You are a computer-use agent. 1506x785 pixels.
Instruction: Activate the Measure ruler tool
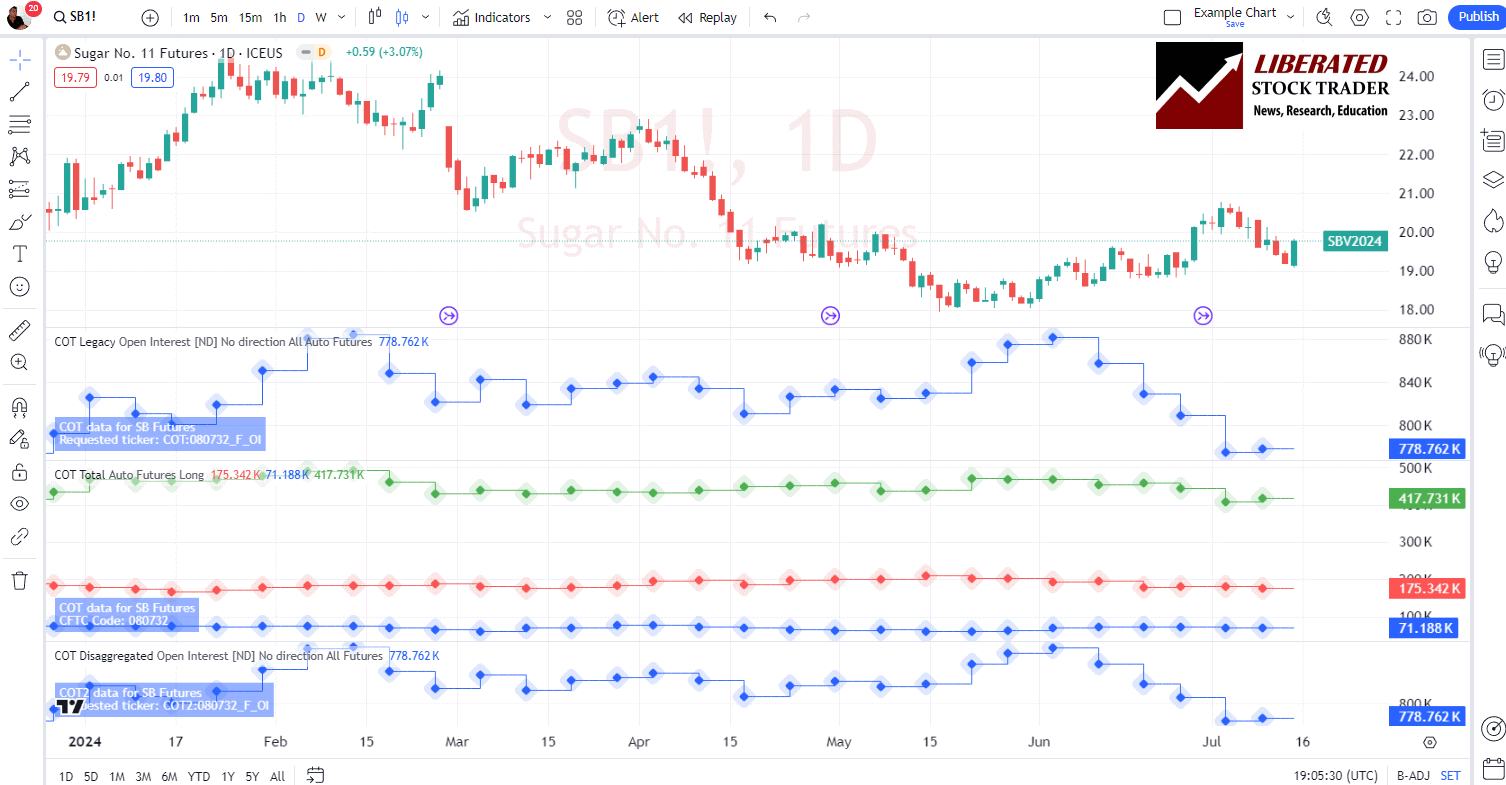point(19,329)
